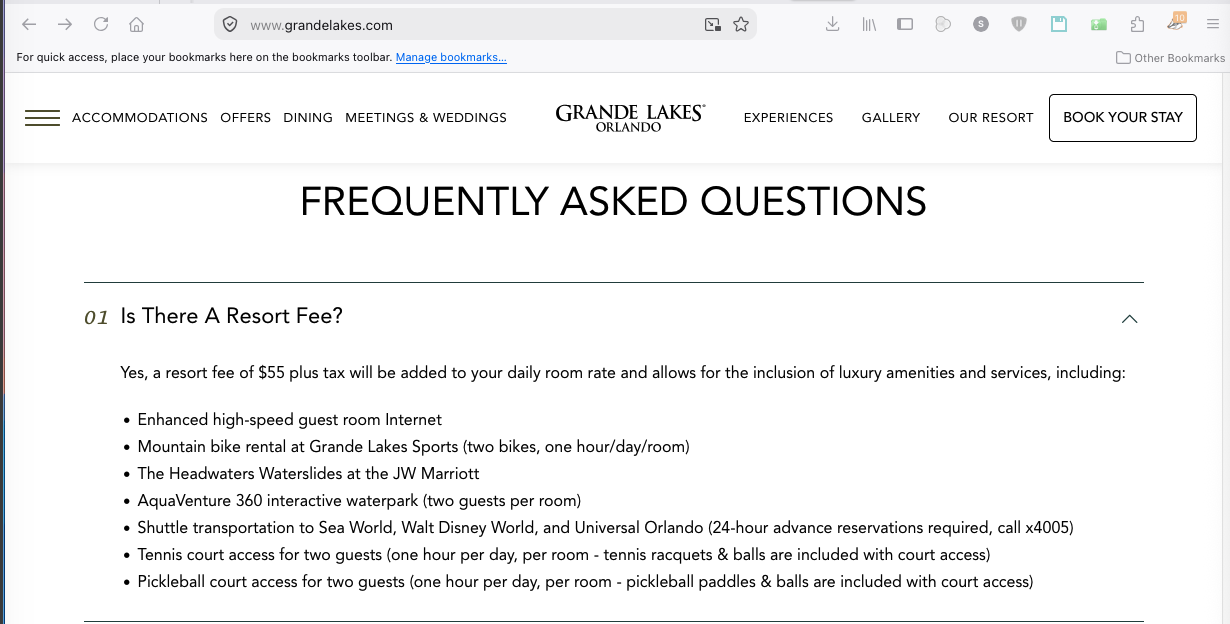This screenshot has width=1230, height=624.
Task: Click the Headwaters Waterslides bullet
Action: click(309, 474)
